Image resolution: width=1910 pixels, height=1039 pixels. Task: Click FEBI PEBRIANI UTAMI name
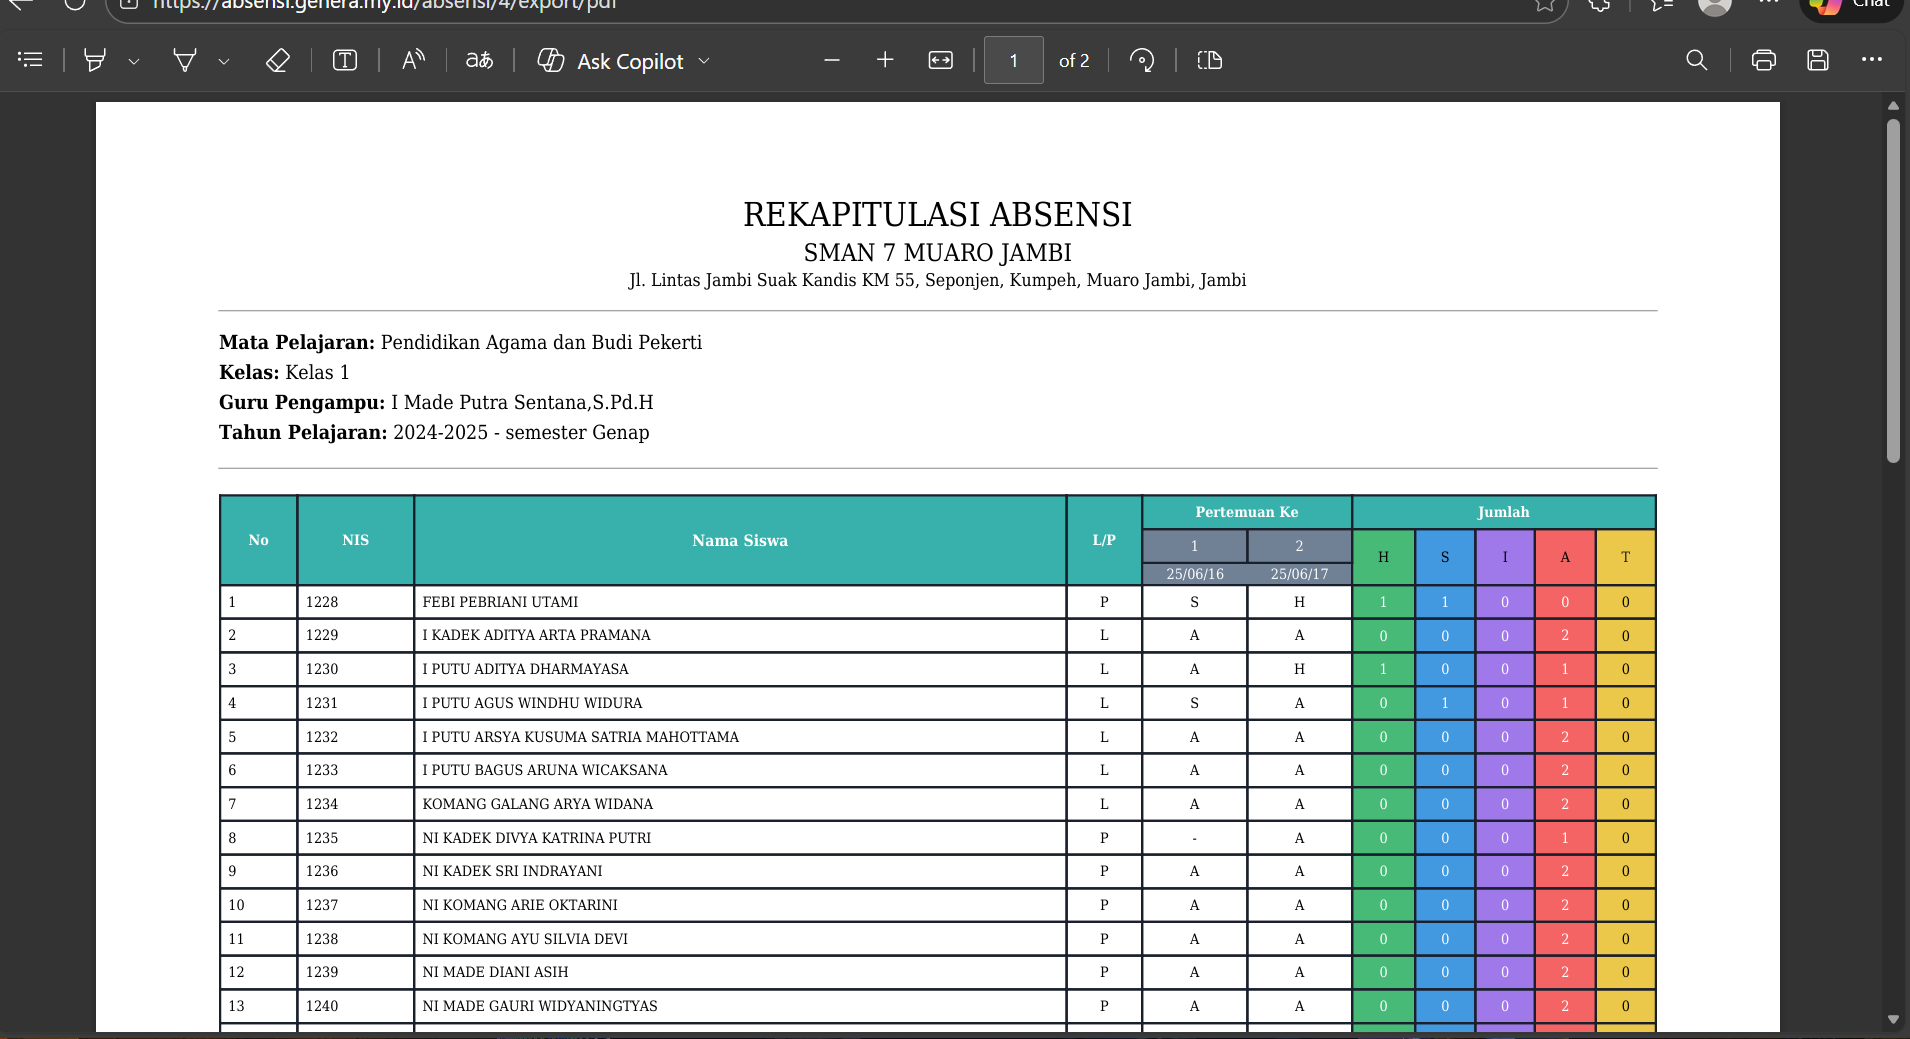(x=500, y=602)
